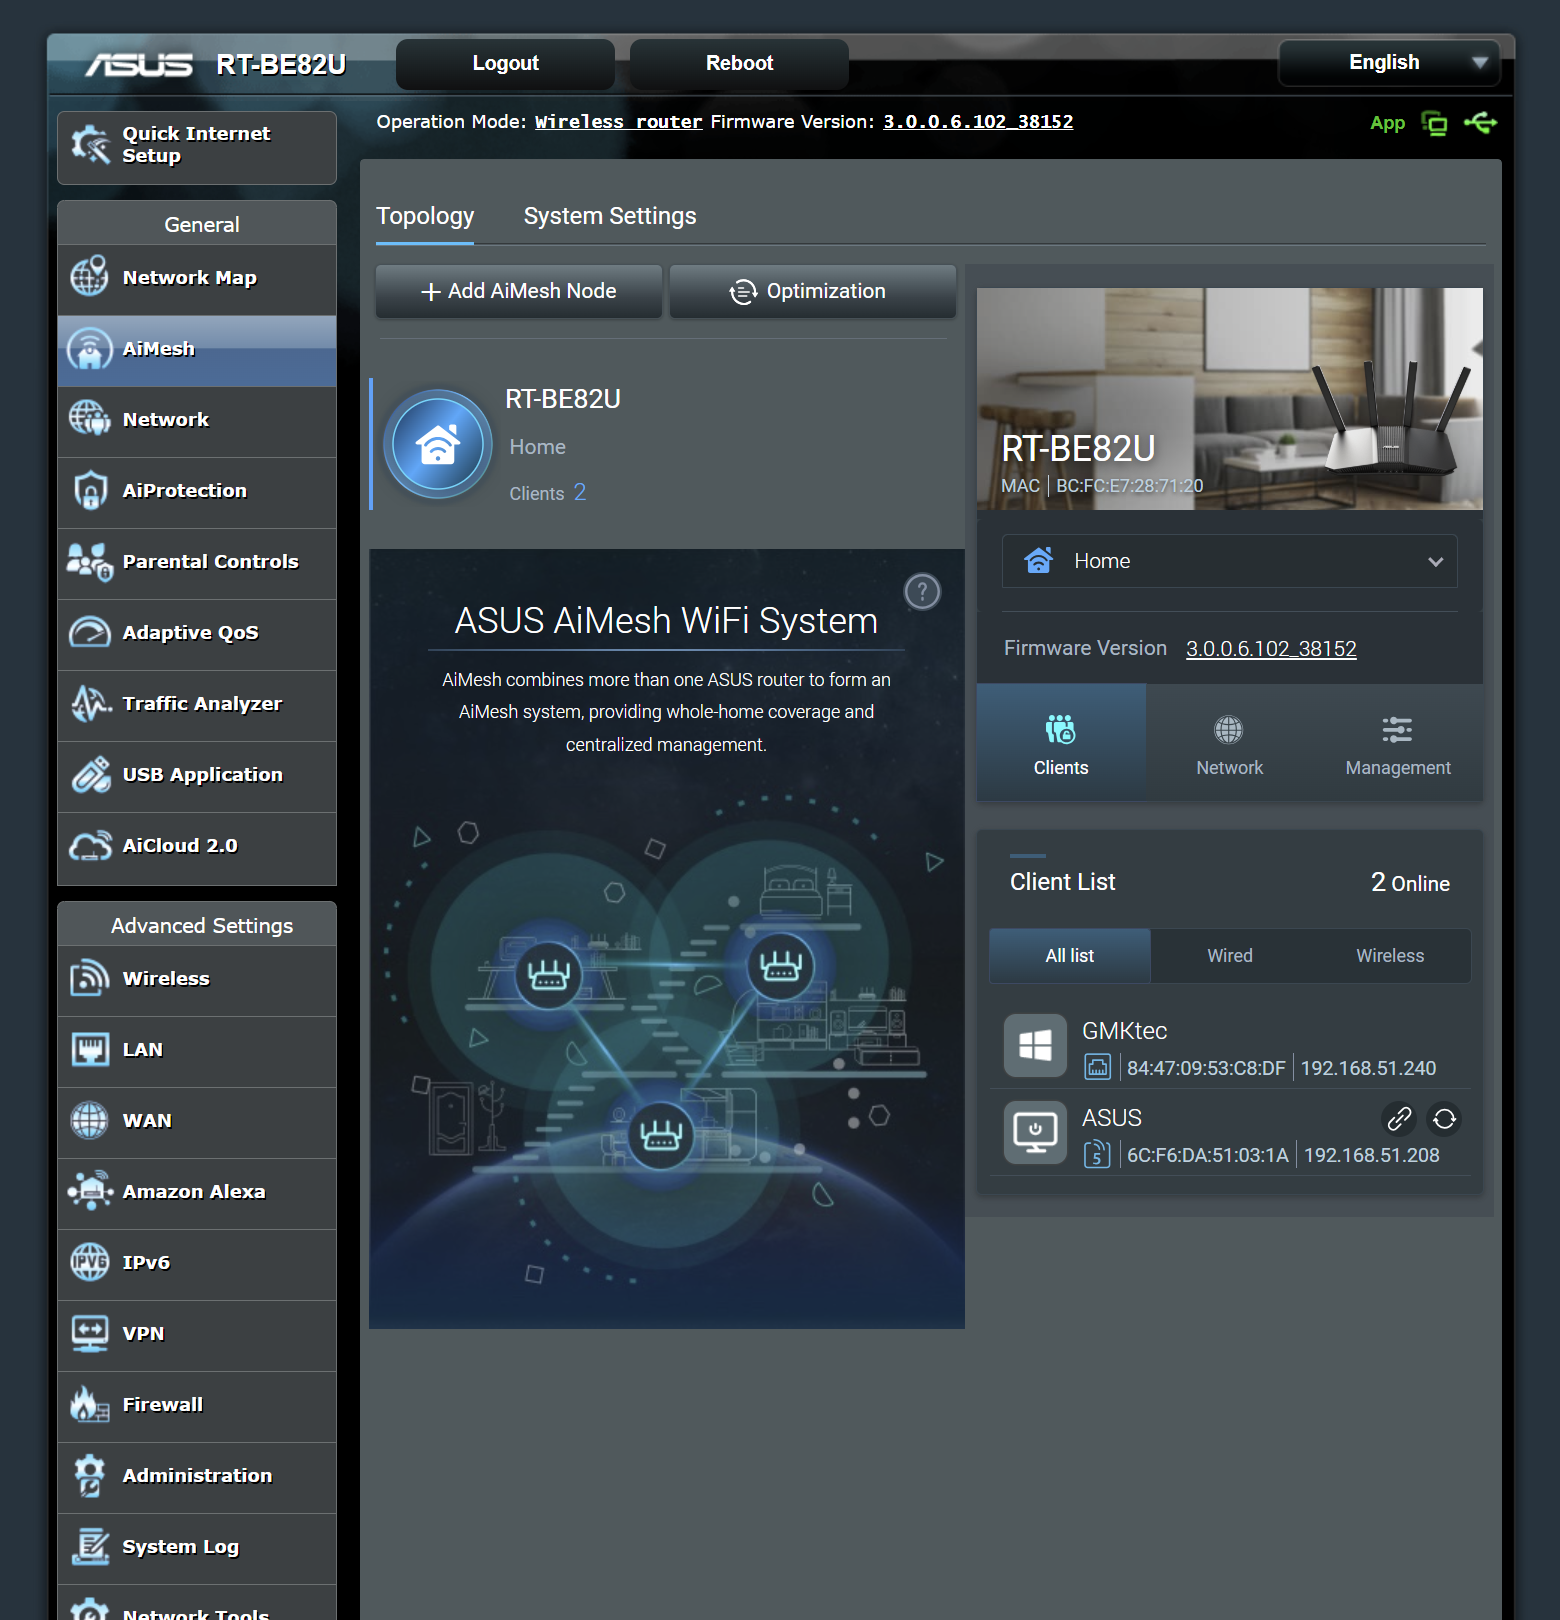The height and width of the screenshot is (1620, 1560).
Task: Open the Wireless router operation mode link
Action: tap(619, 122)
